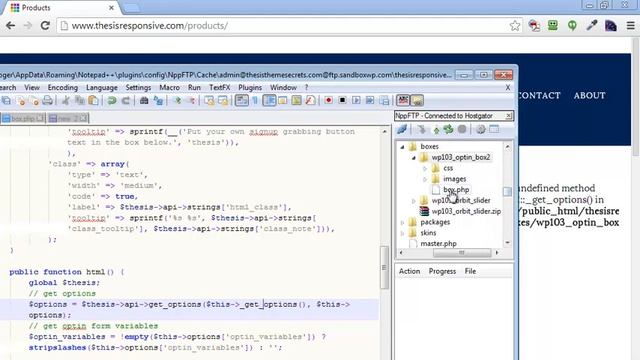Viewport: 640px width, 360px height.
Task: Save the current recorded macro icon
Action: [384, 100]
